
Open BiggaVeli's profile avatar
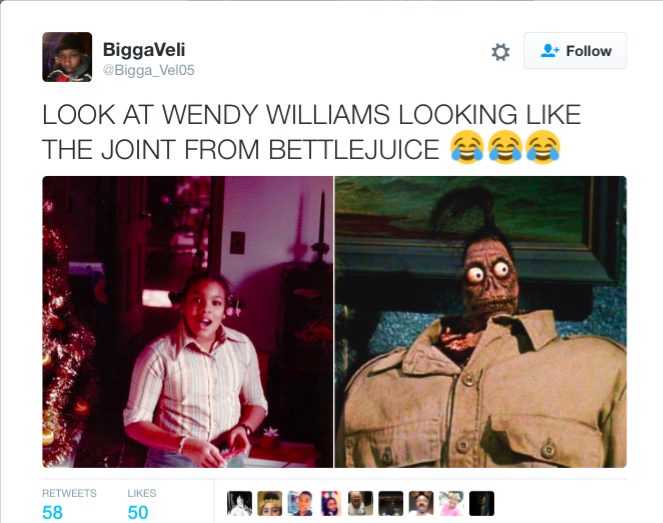point(67,57)
